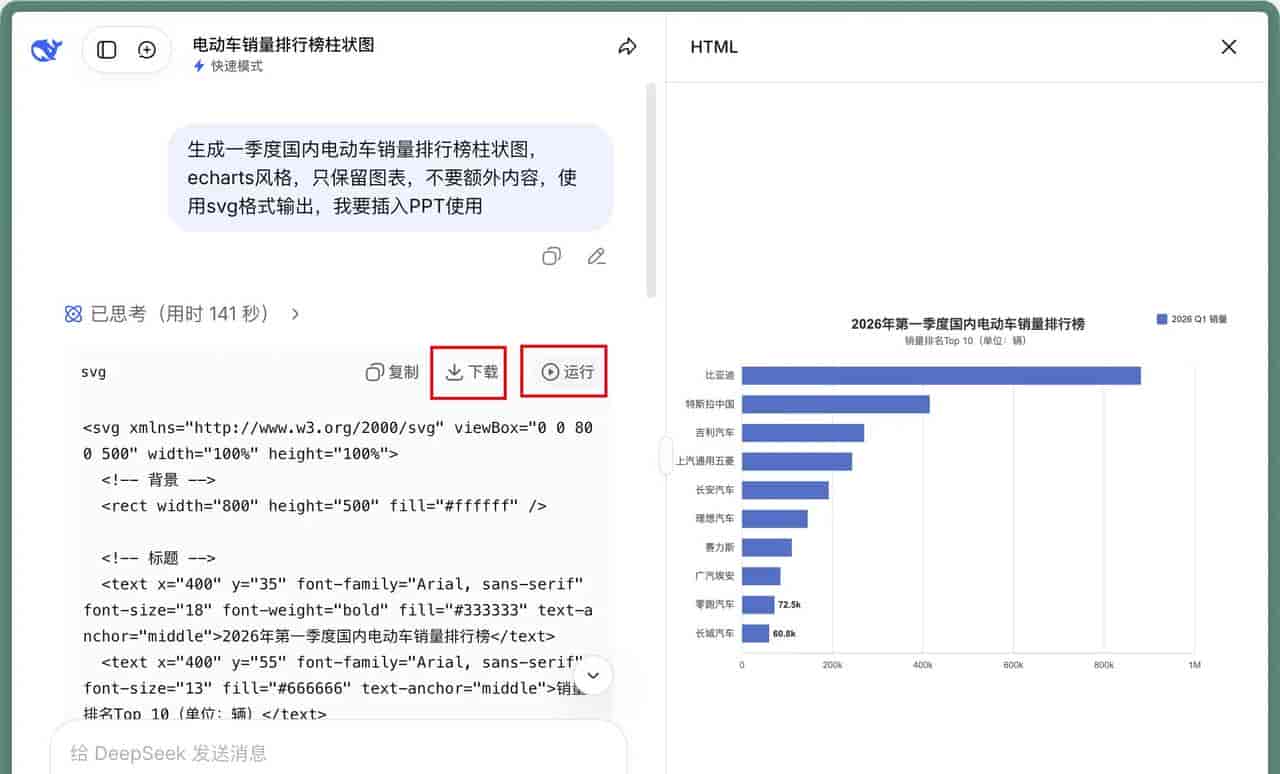Click the chat scrollbar
The height and width of the screenshot is (774, 1280).
point(651,190)
